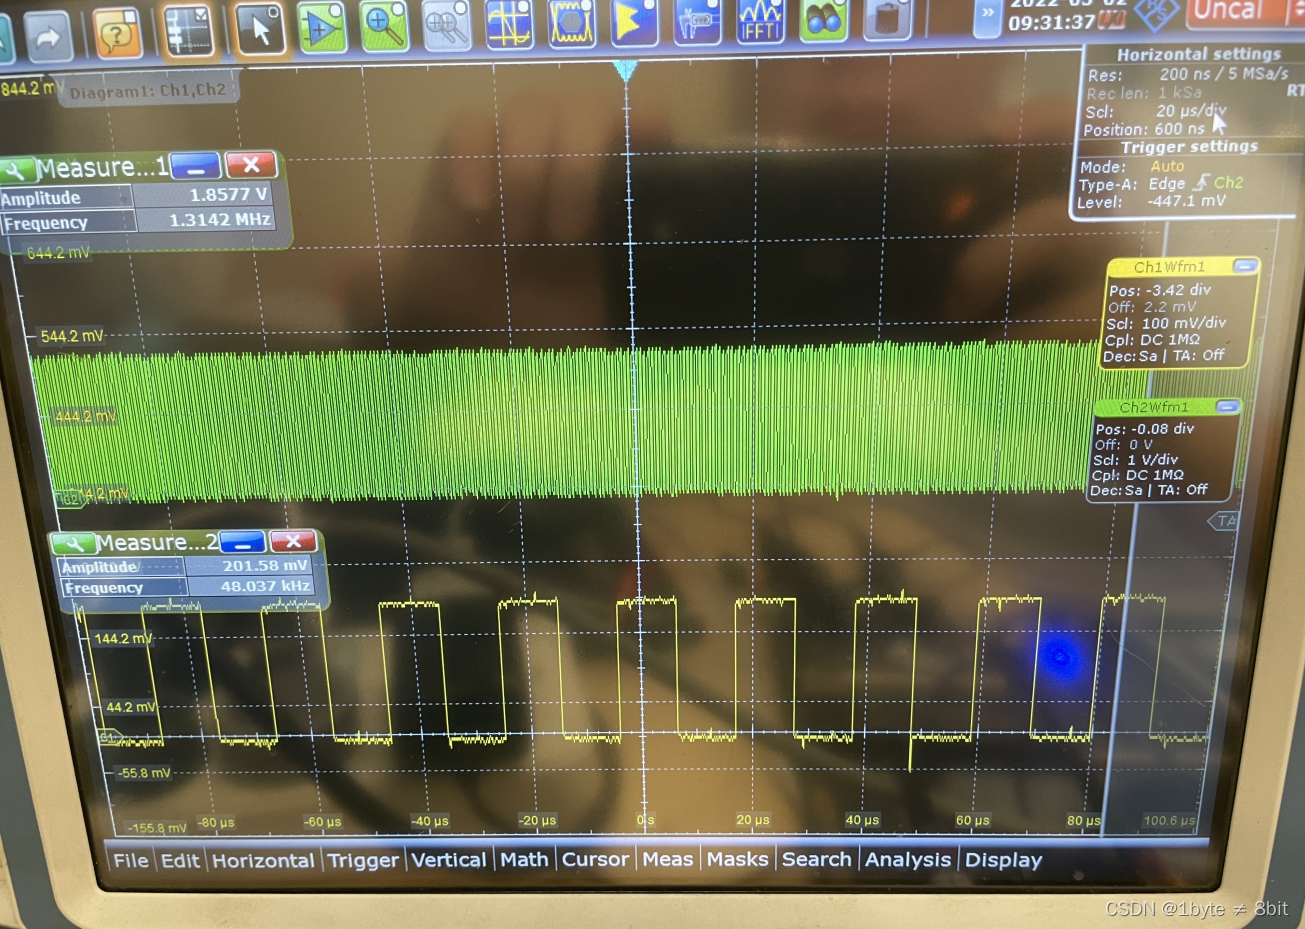Image resolution: width=1305 pixels, height=929 pixels.
Task: Open the Help question-mark tool
Action: click(117, 33)
